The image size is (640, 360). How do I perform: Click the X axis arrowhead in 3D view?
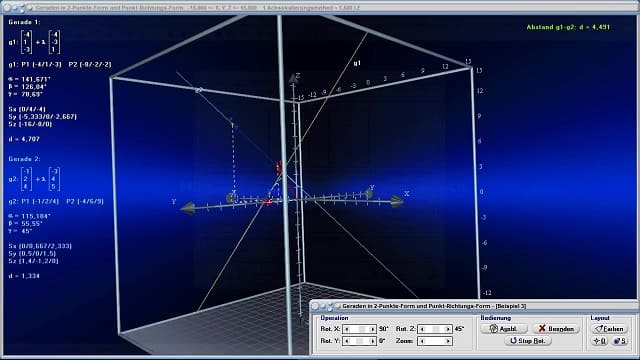(x=397, y=201)
